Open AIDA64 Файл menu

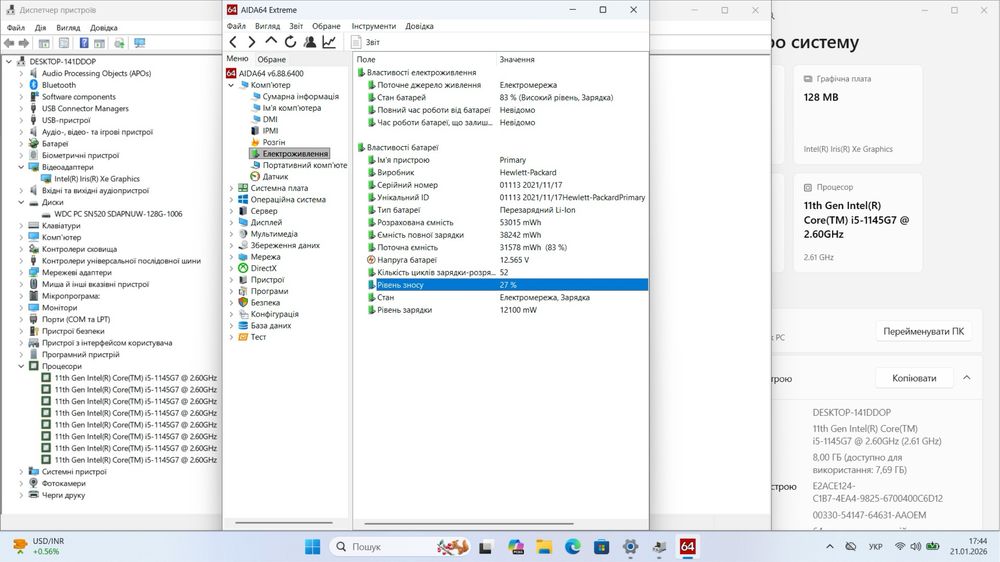pyautogui.click(x=236, y=26)
